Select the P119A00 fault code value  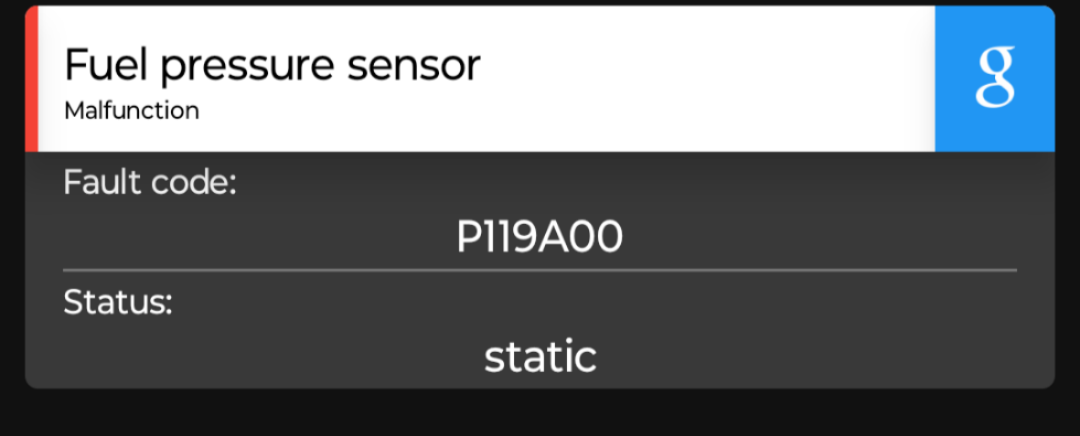pyautogui.click(x=540, y=238)
